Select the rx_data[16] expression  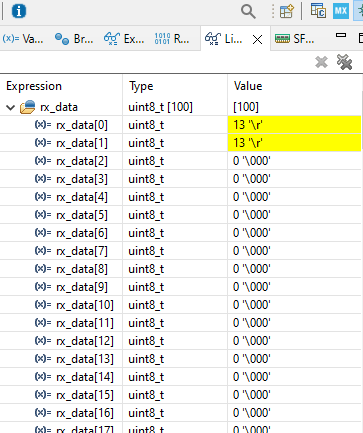click(x=85, y=413)
